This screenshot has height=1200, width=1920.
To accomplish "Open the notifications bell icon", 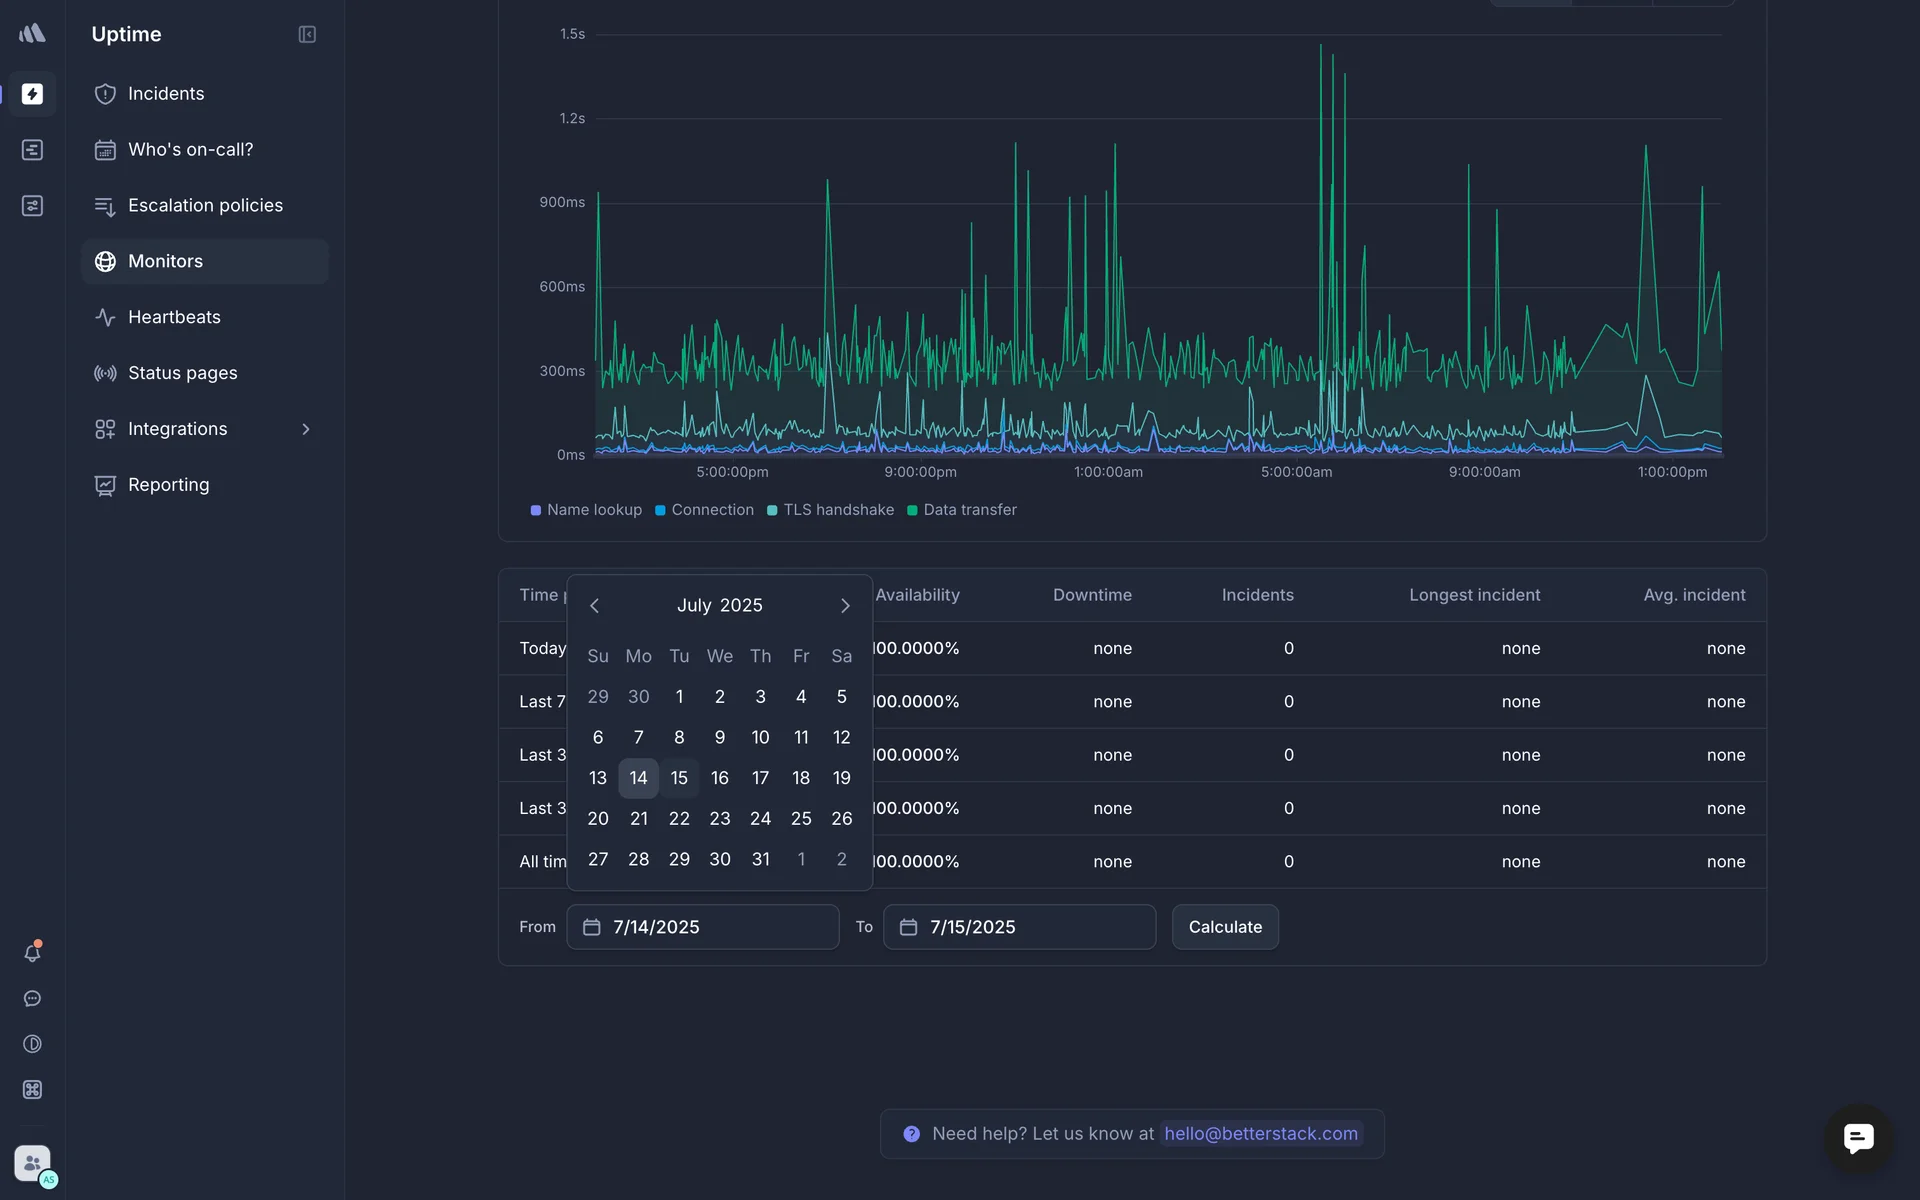I will tap(32, 953).
